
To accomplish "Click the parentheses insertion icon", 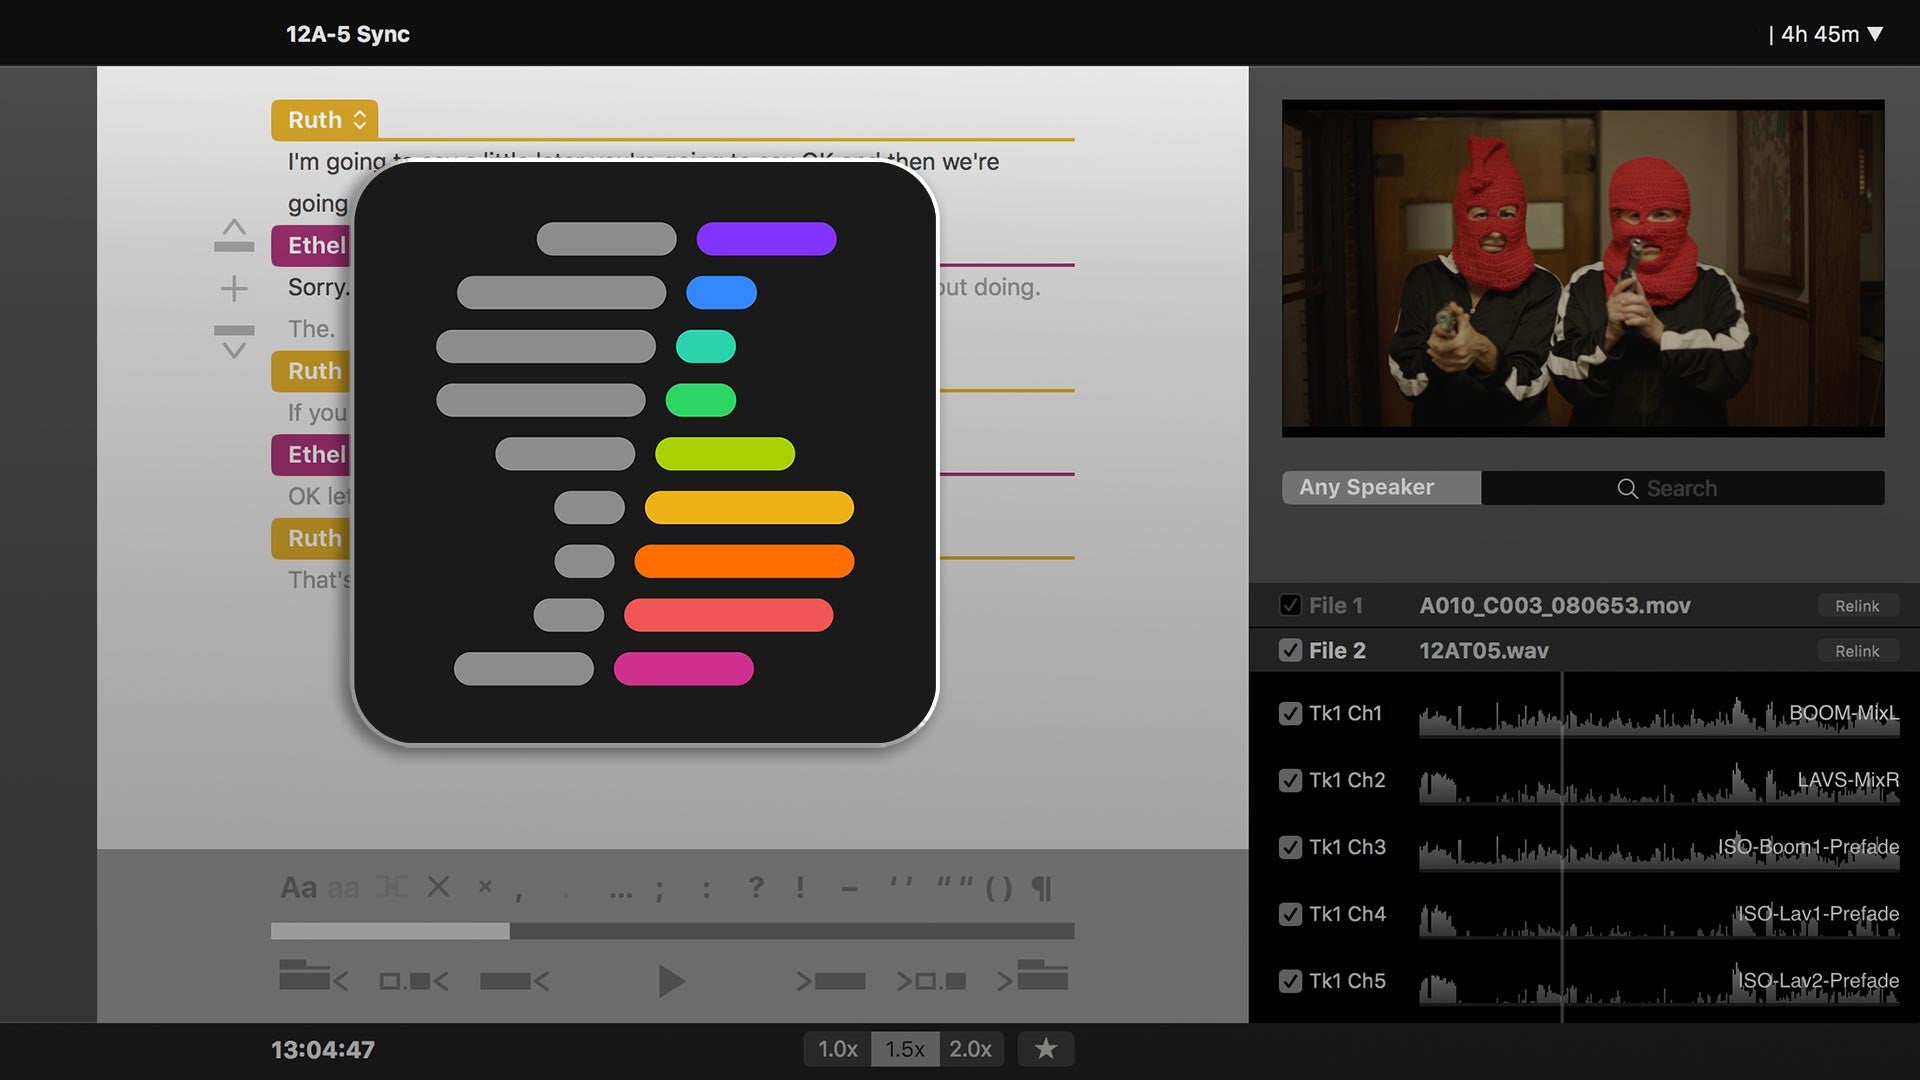I will (x=998, y=886).
